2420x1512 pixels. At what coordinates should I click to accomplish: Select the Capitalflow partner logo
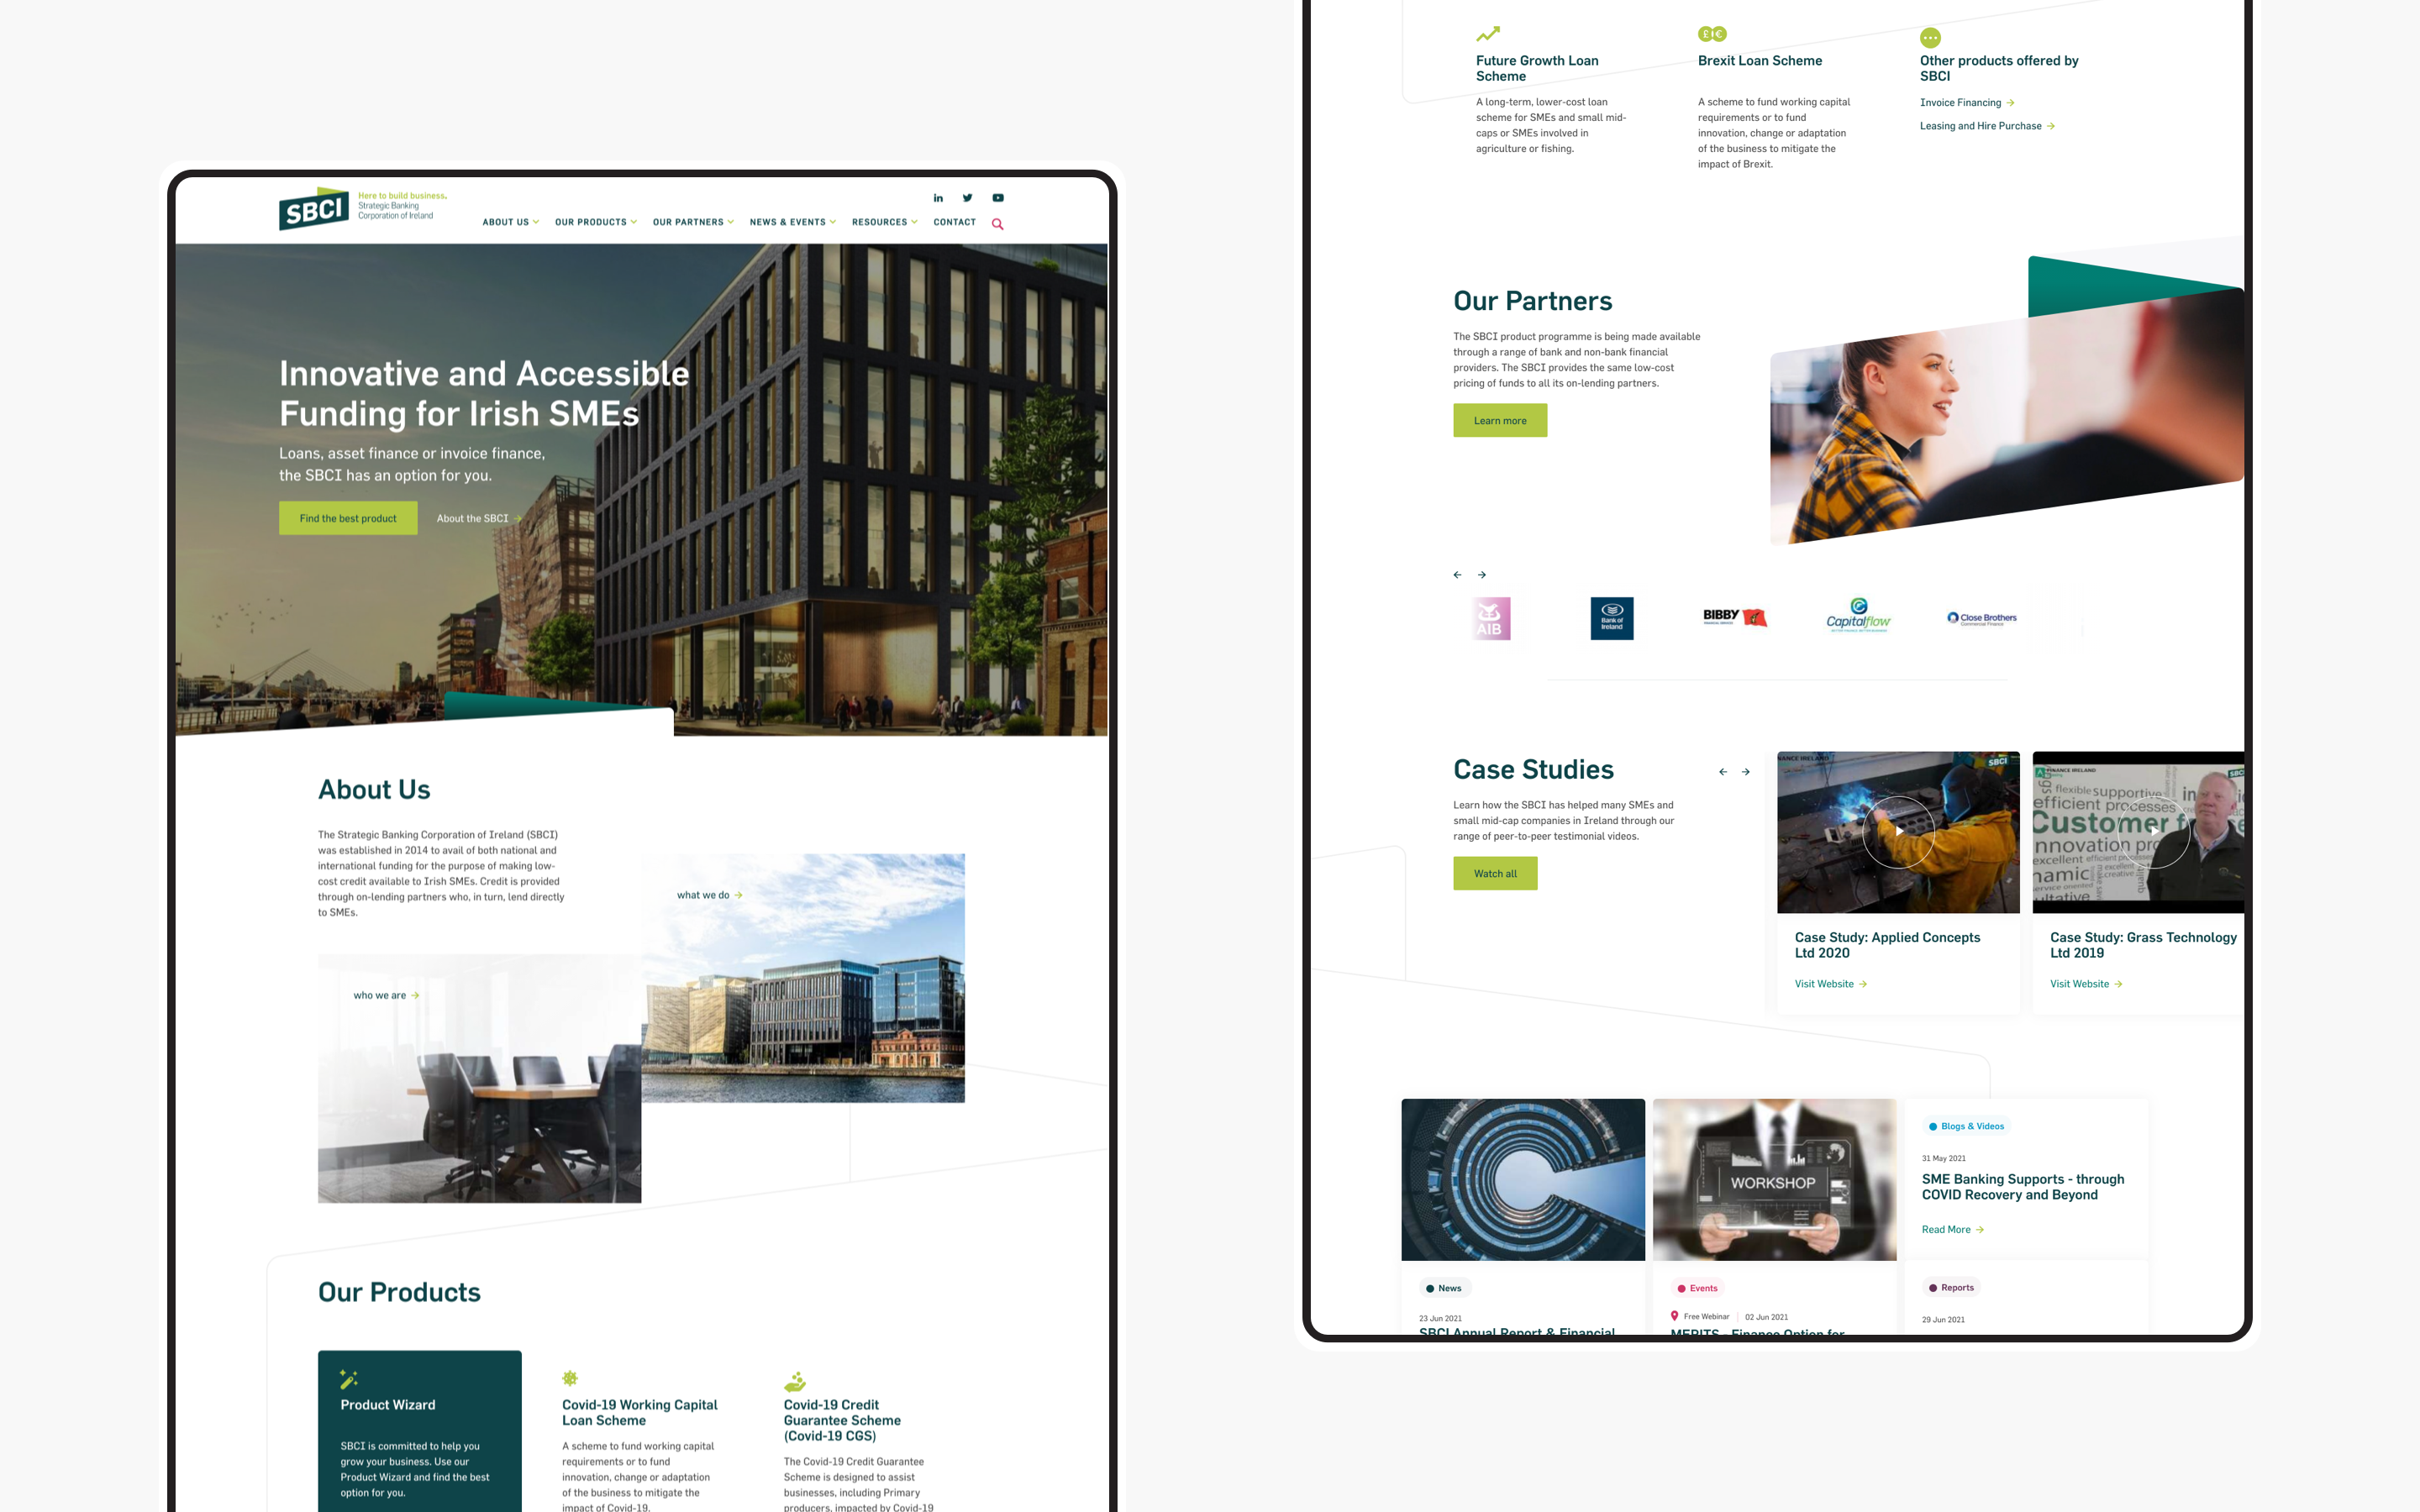(1859, 615)
